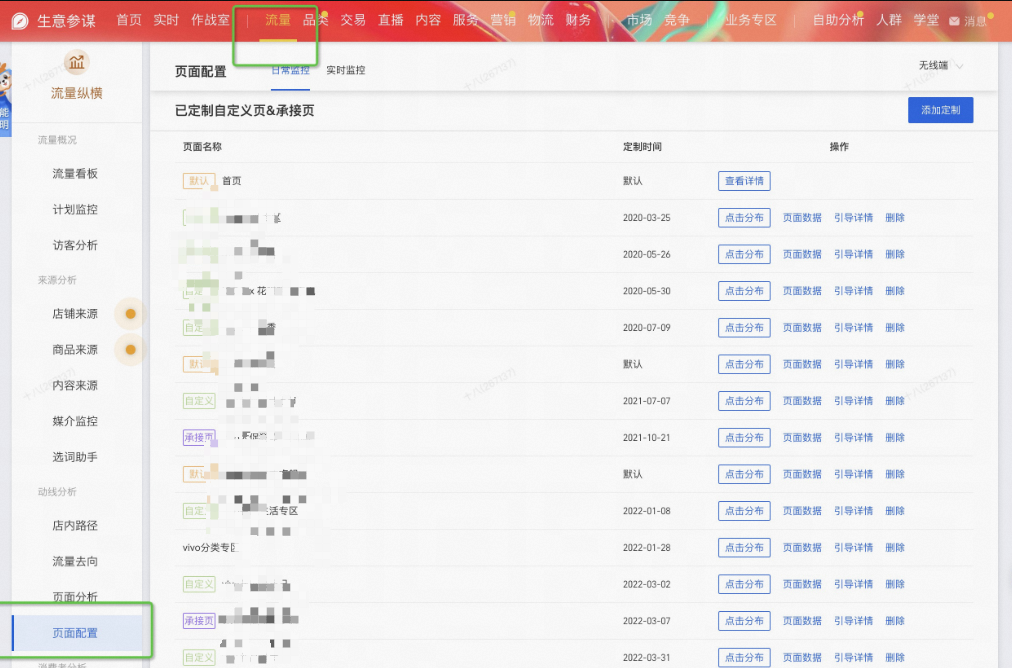Click 点击分布 for the 2020-07-09 row
Viewport: 1012px width, 668px height.
(x=744, y=327)
